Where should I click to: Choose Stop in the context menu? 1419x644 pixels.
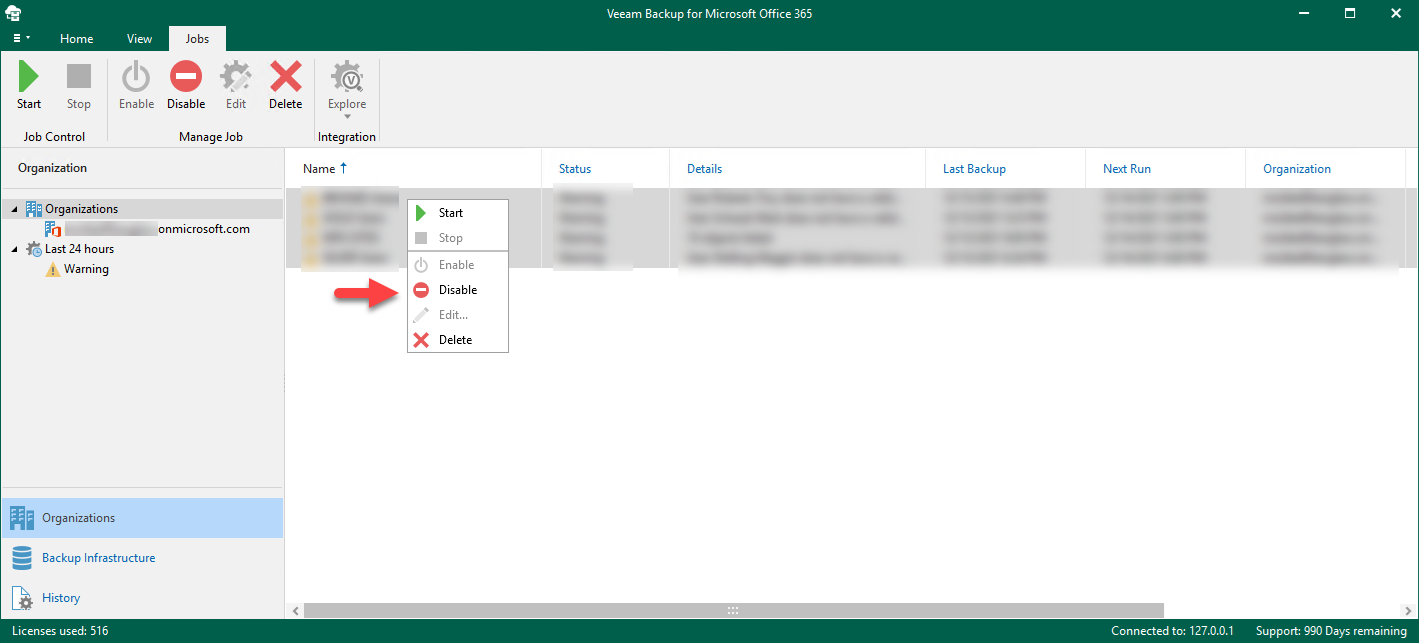458,238
